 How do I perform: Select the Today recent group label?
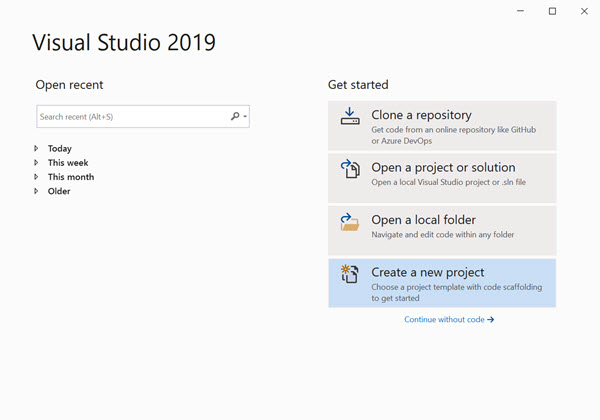click(60, 148)
